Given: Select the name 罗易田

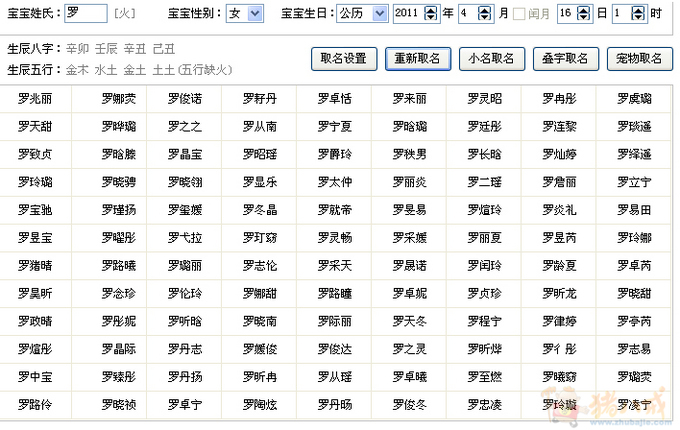Looking at the screenshot, I should 634,210.
